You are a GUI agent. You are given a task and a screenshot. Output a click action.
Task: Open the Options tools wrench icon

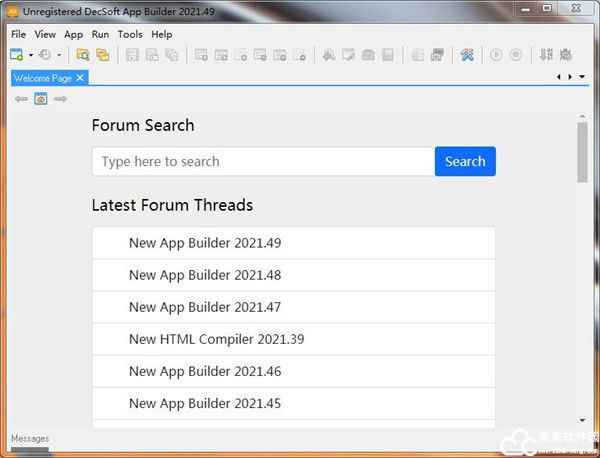point(467,55)
